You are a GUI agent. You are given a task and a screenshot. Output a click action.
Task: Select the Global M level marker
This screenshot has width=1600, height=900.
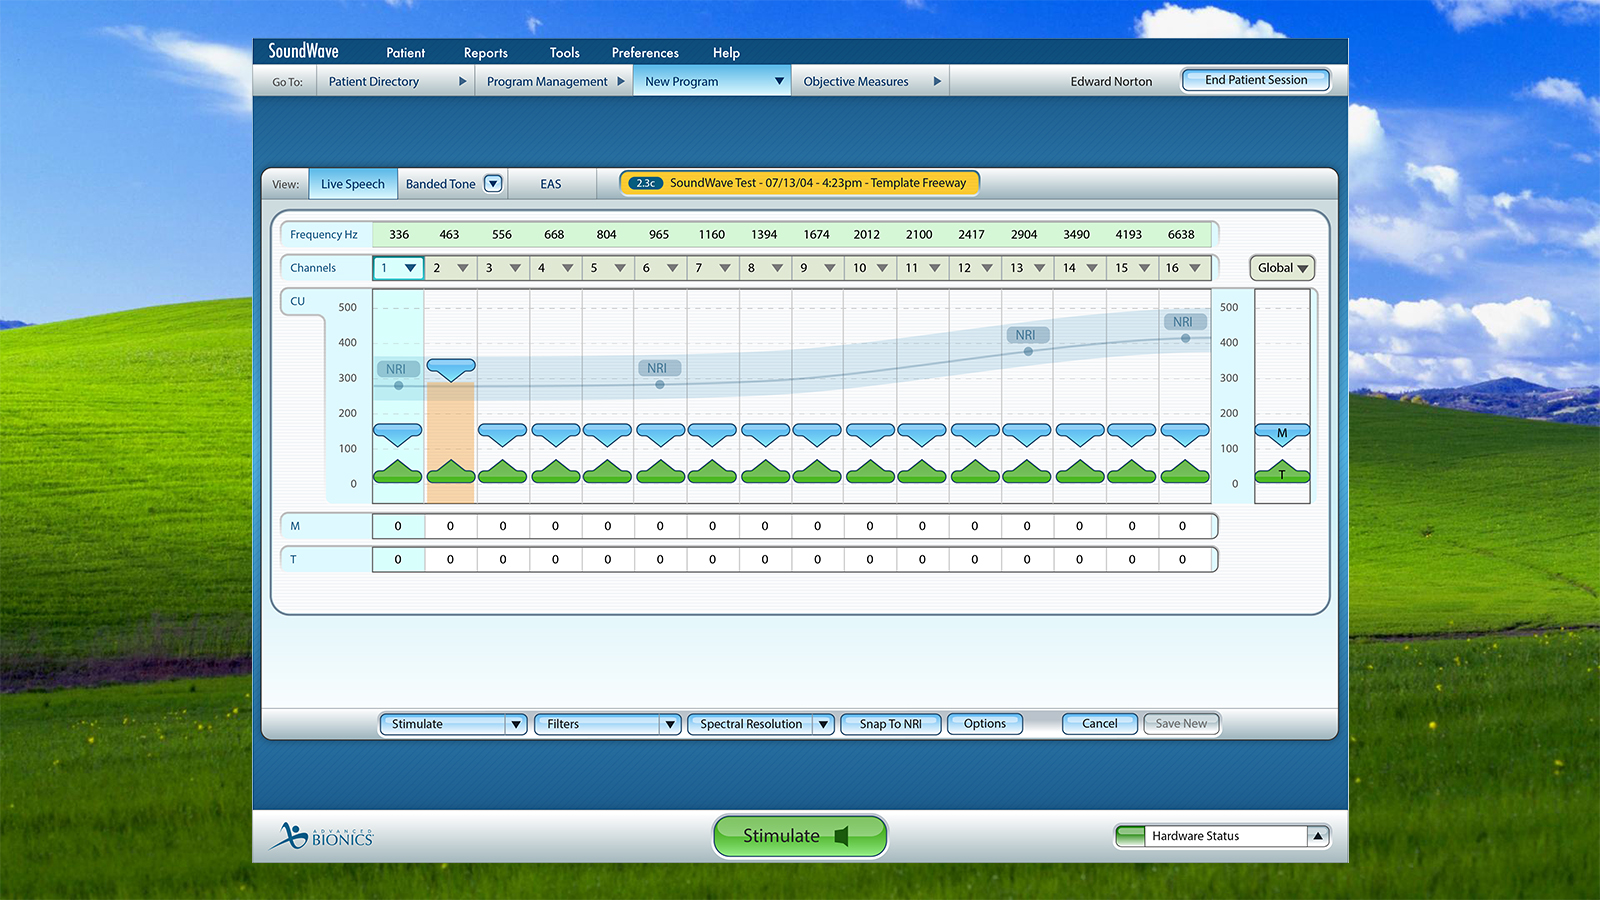click(x=1282, y=434)
